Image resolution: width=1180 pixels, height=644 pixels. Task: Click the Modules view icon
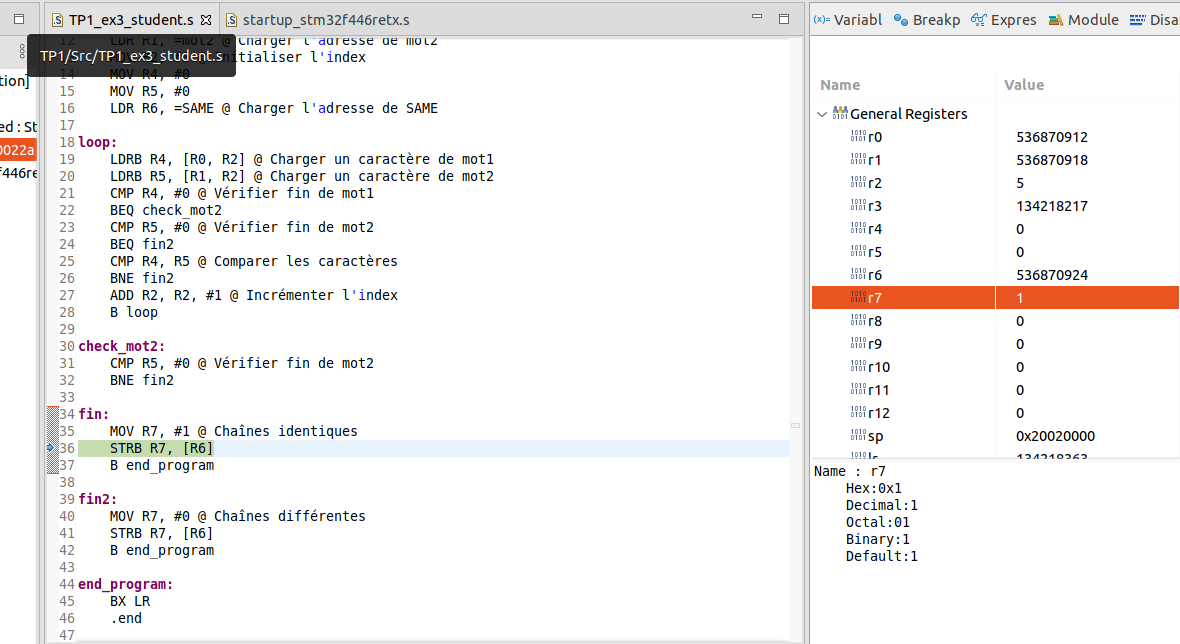pyautogui.click(x=1056, y=20)
